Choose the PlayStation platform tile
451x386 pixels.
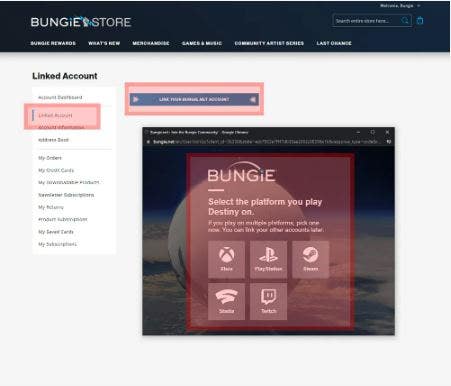click(x=268, y=260)
